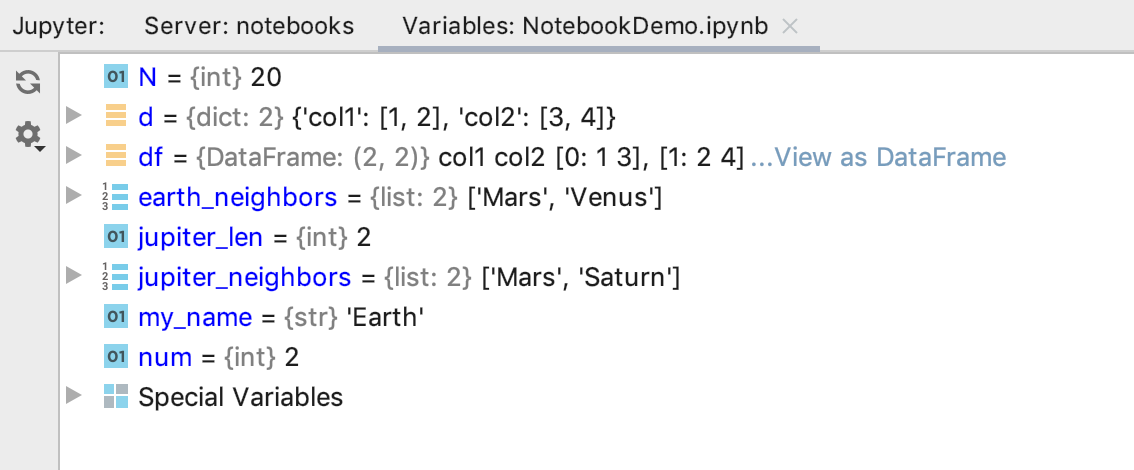This screenshot has height=470, width=1134.
Task: Click the DataFrame icon beside df
Action: (x=116, y=156)
